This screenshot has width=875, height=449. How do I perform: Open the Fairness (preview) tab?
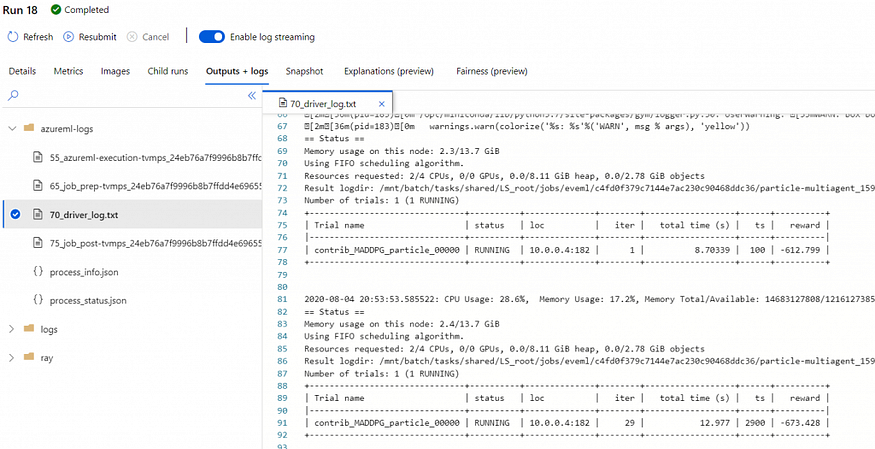point(492,71)
